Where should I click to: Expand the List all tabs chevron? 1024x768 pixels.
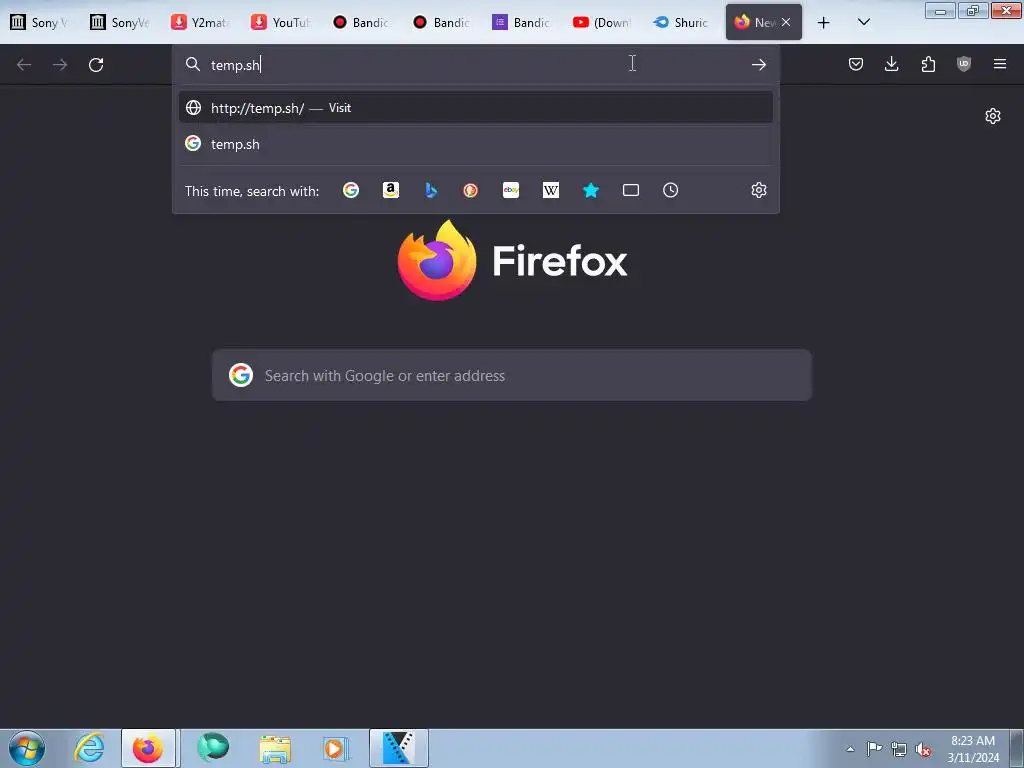point(863,22)
